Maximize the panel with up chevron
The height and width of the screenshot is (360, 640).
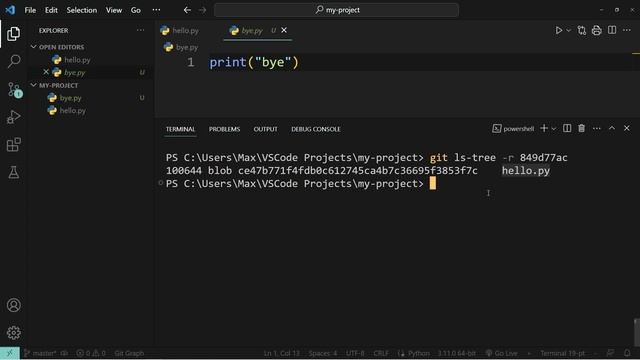(611, 128)
